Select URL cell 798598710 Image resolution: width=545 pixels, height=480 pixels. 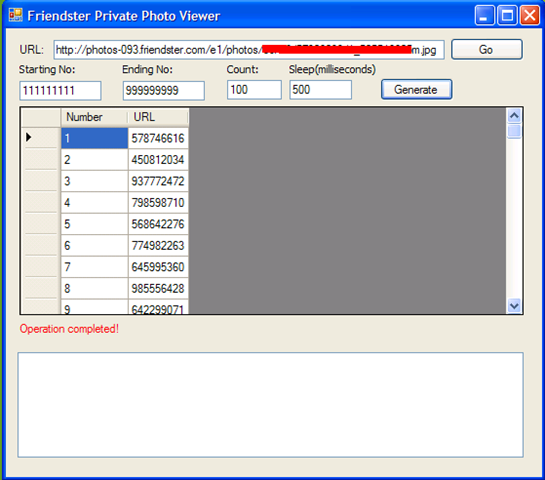point(158,203)
